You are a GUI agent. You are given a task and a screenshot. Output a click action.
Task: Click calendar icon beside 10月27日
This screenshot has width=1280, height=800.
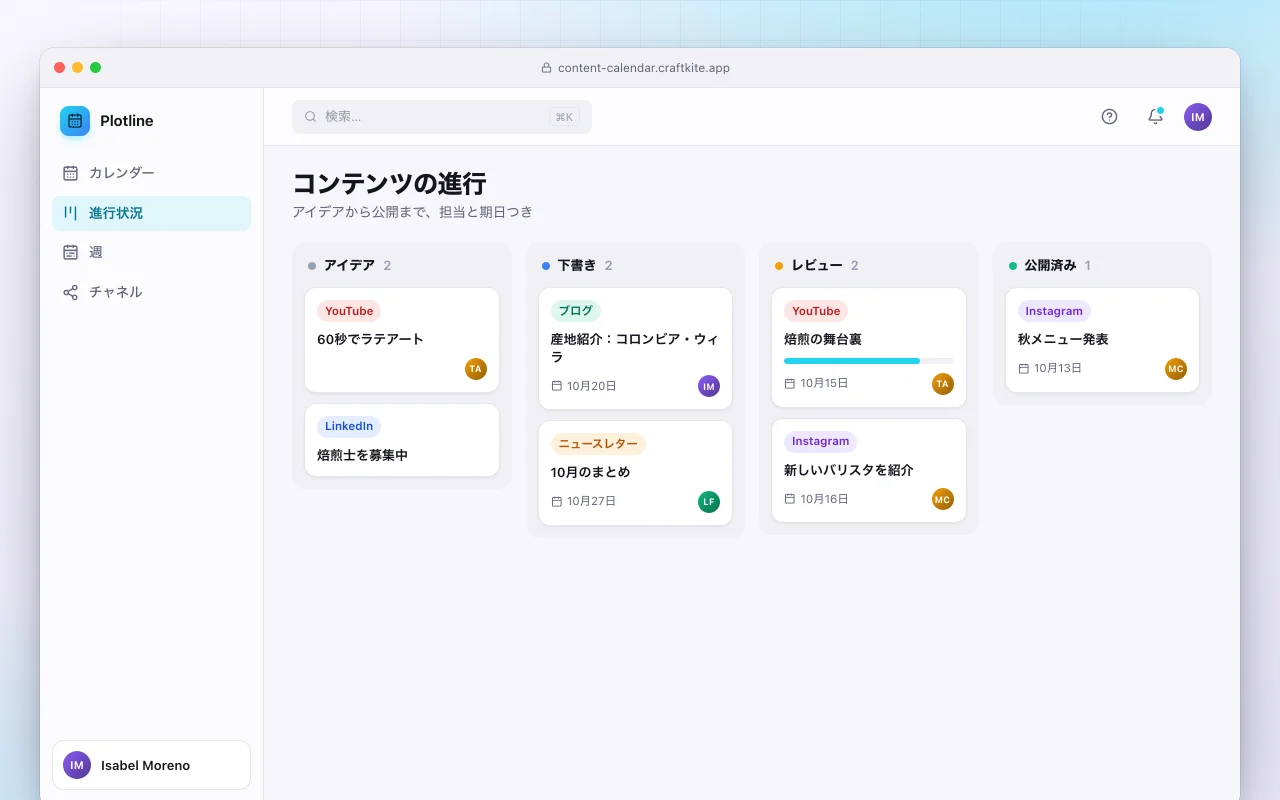[557, 502]
